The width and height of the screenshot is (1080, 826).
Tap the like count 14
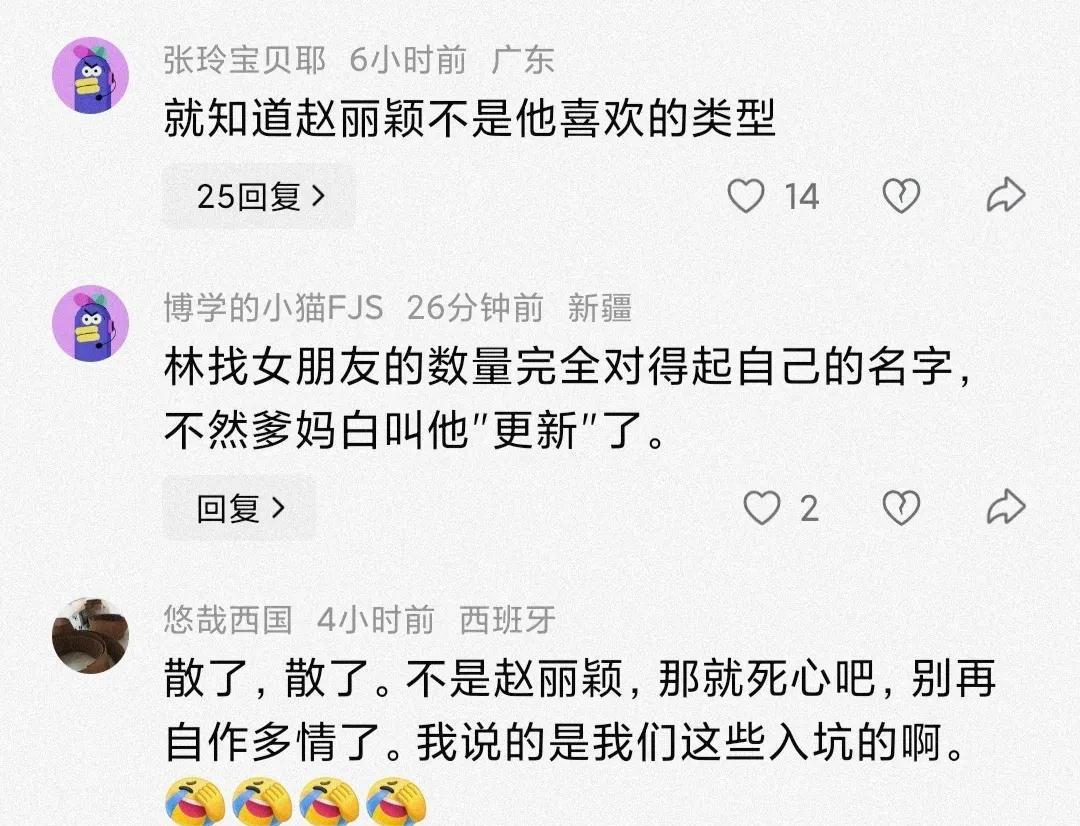(802, 196)
